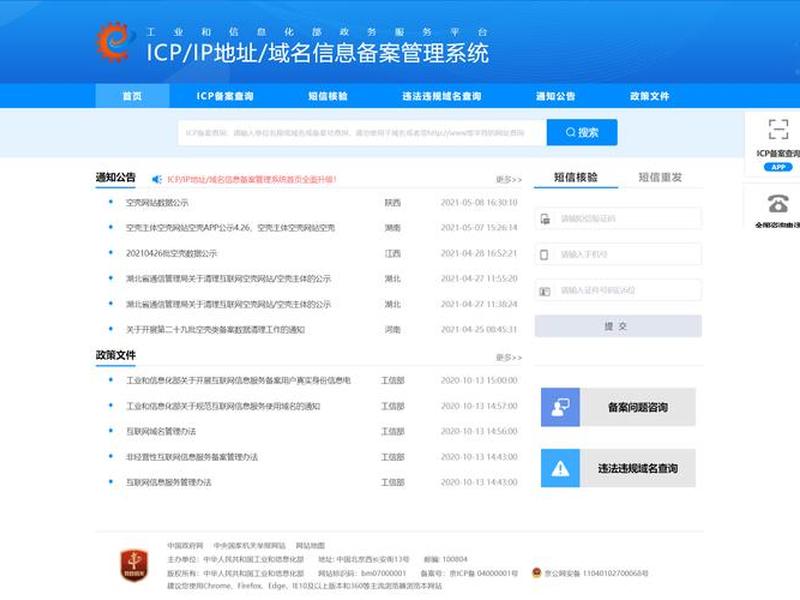
Task: Click the 京公网安备 record number link
Action: point(596,573)
